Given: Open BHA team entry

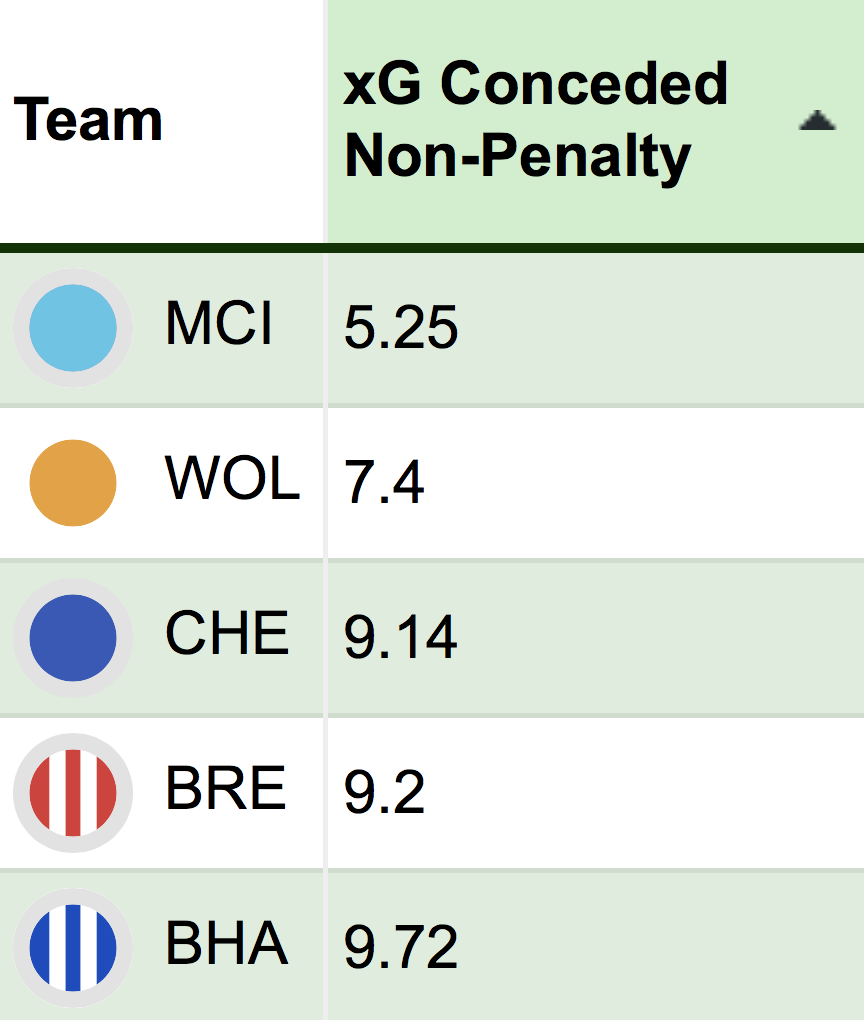Looking at the screenshot, I should click(226, 943).
